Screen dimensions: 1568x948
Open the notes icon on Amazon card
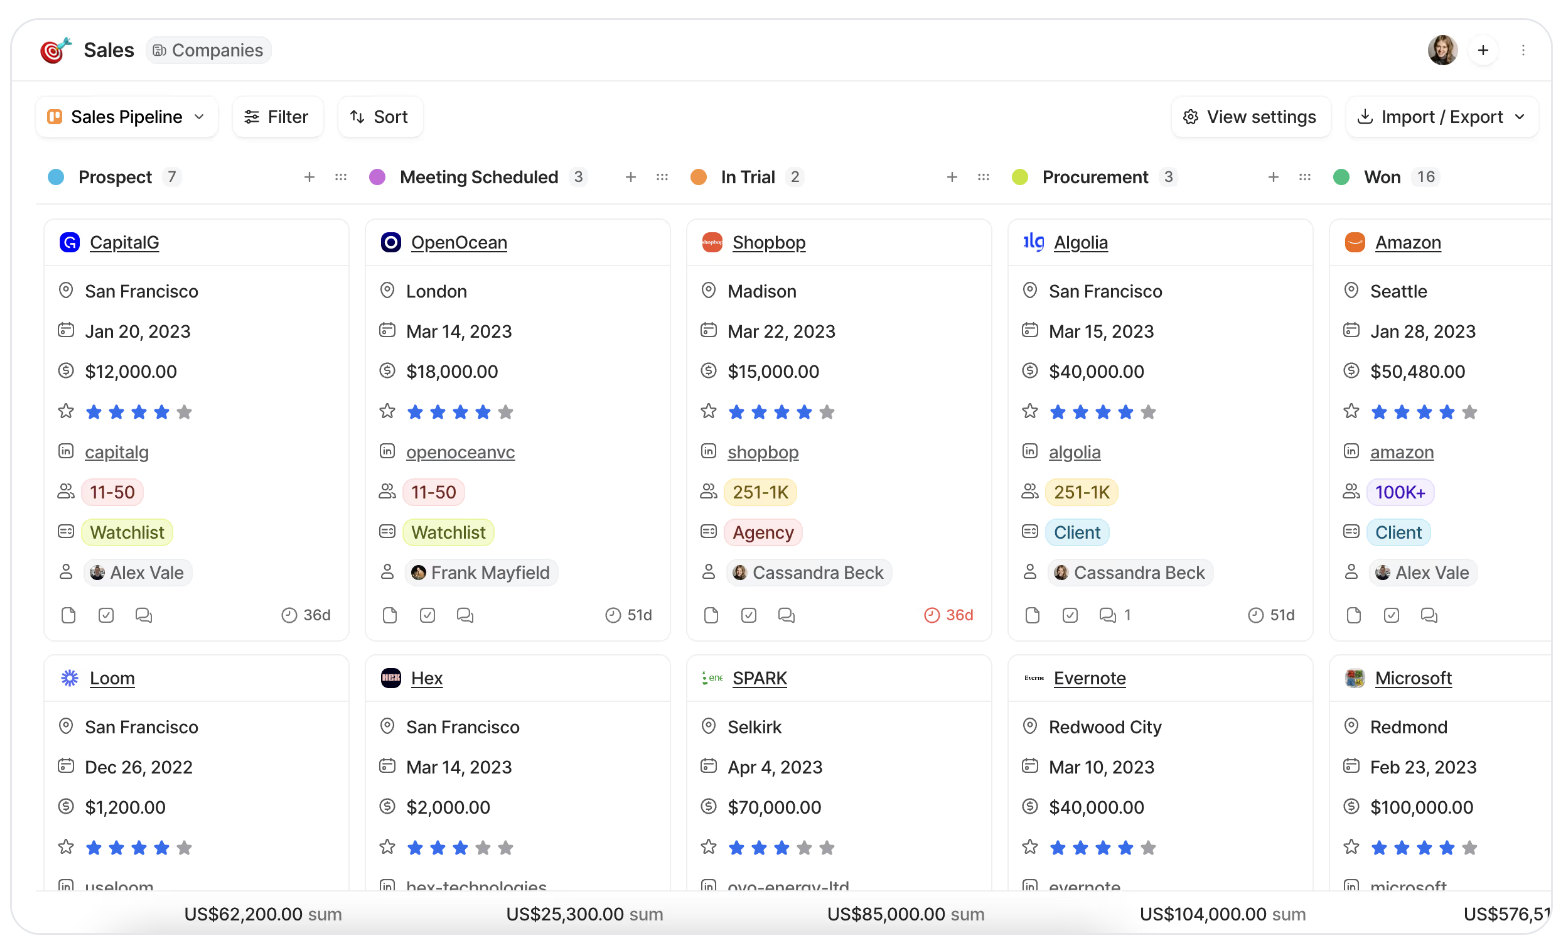pos(1354,615)
